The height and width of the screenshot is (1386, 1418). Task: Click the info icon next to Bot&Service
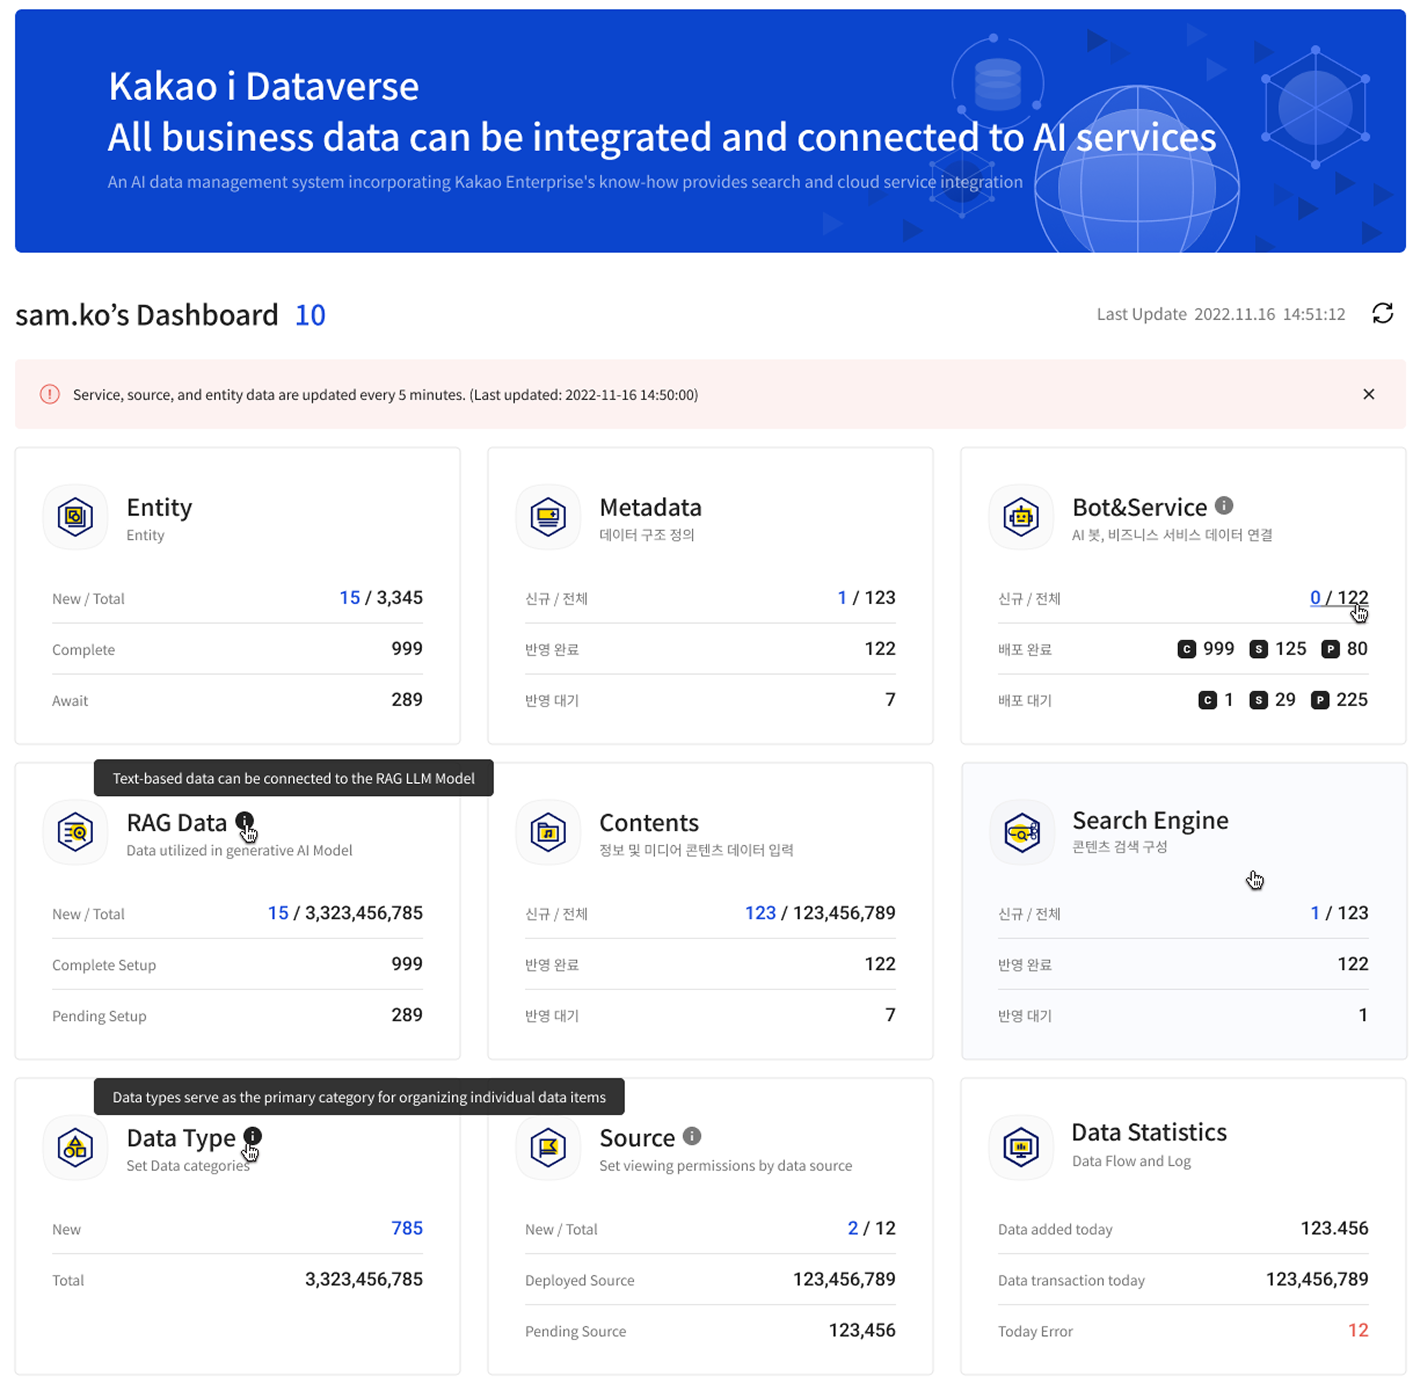(1224, 506)
